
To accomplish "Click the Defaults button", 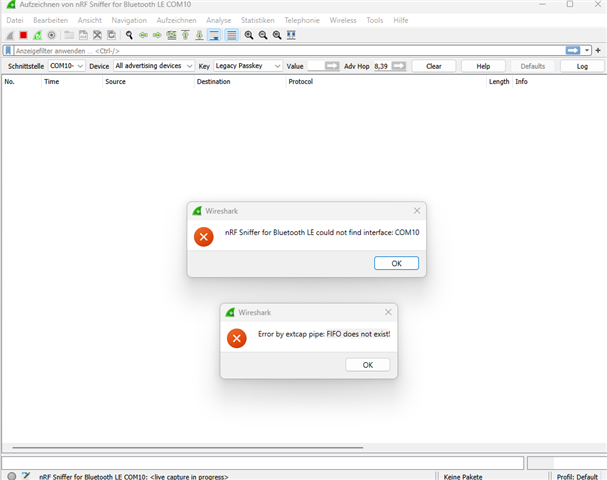I will (x=533, y=66).
